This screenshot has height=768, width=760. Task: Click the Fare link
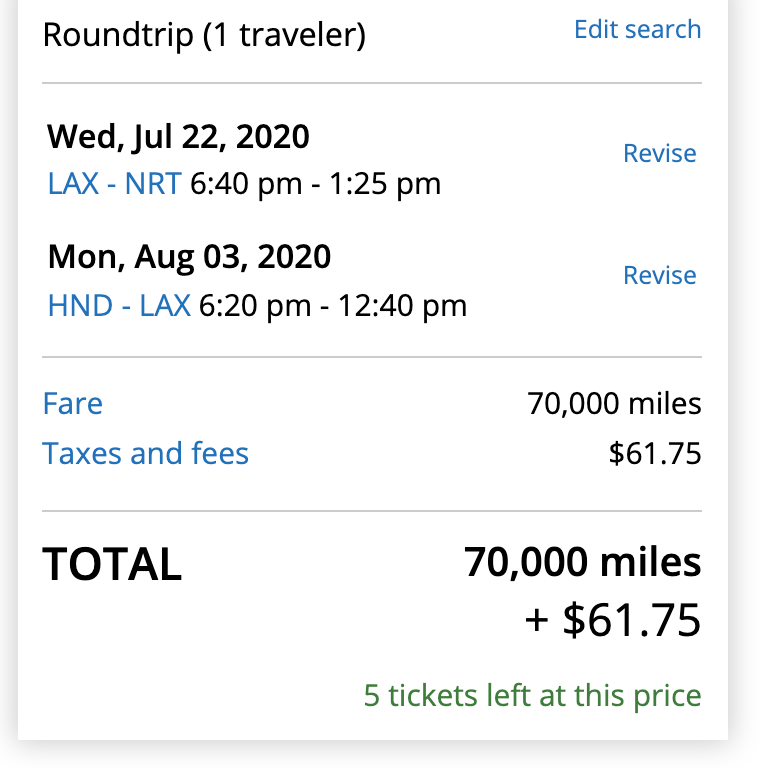coord(72,404)
